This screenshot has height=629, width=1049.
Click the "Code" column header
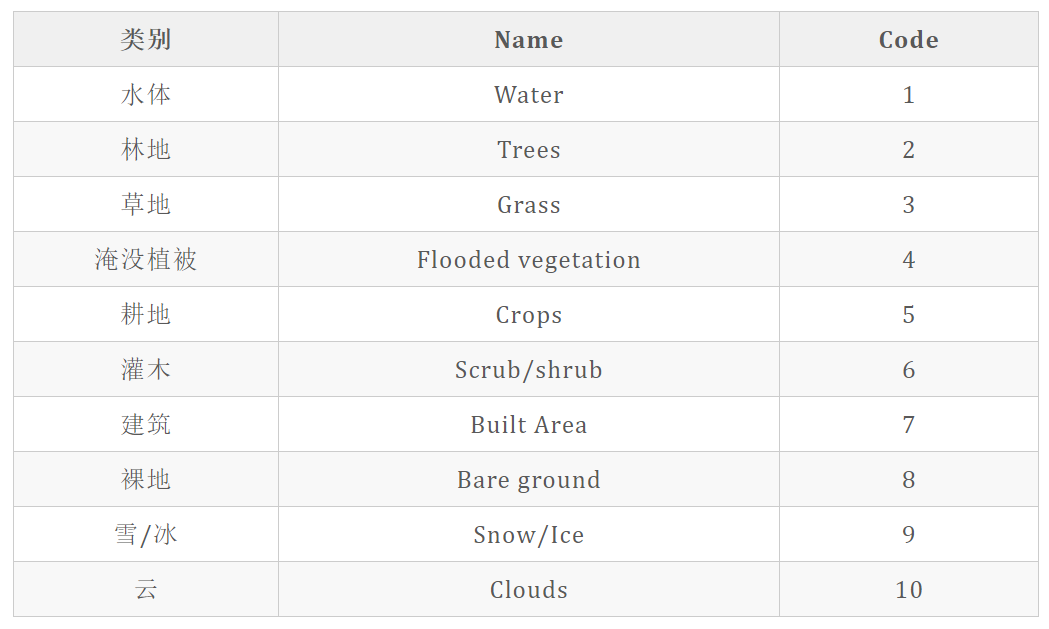[x=908, y=40]
